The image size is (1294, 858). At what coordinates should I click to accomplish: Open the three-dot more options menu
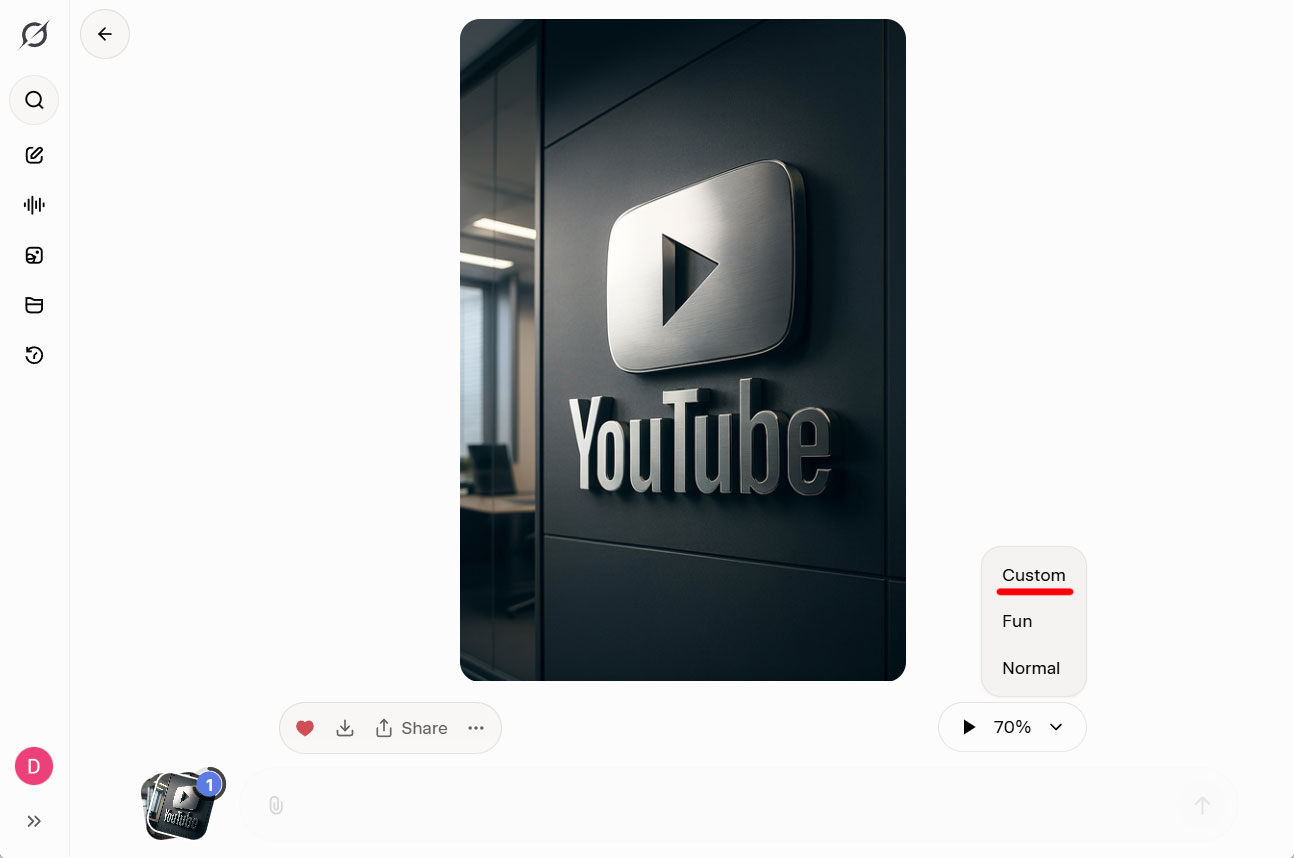click(476, 728)
